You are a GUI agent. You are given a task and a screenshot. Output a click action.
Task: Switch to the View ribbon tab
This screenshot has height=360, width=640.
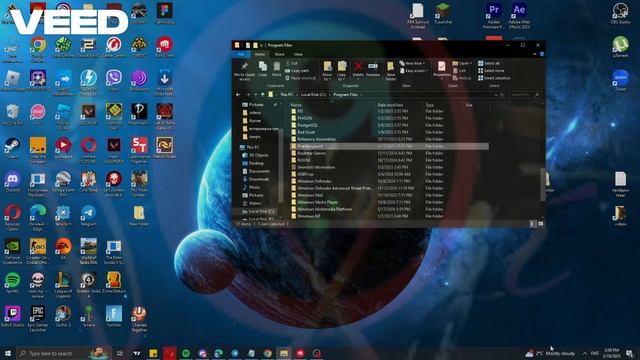point(298,54)
